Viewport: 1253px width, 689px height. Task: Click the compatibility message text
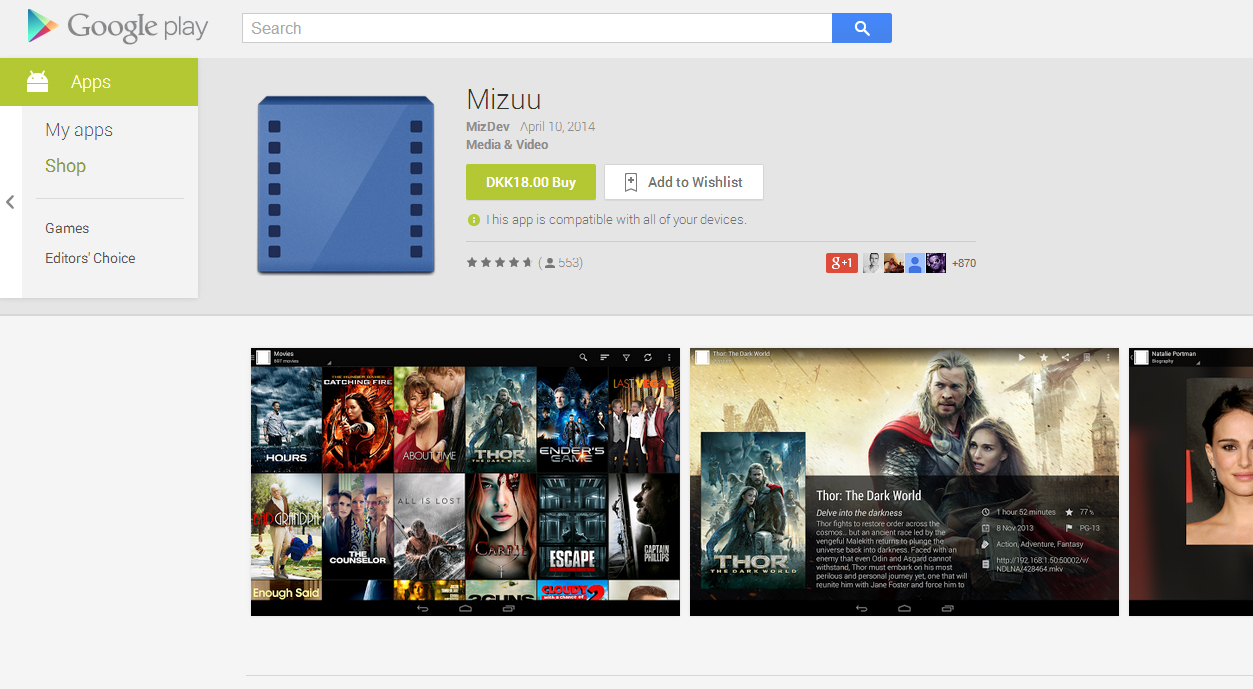pos(616,220)
